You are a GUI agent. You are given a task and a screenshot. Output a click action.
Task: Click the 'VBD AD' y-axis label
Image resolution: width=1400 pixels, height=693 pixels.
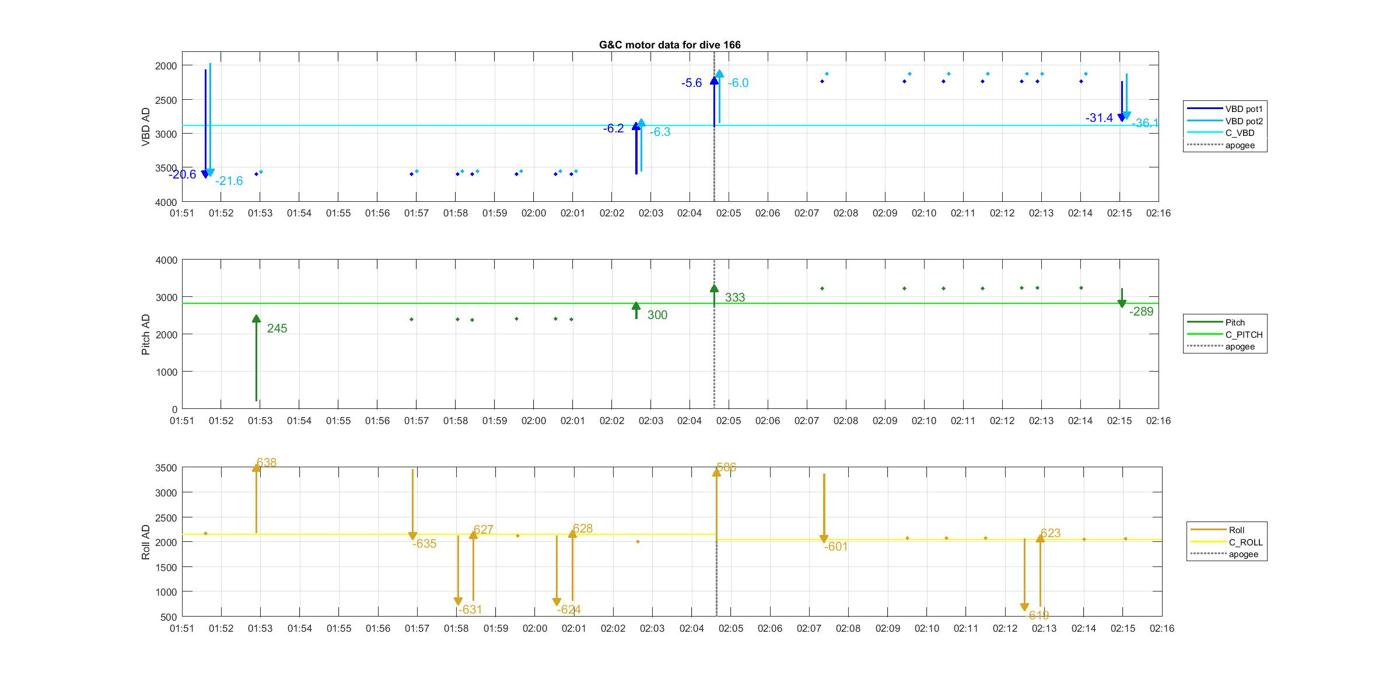click(x=146, y=126)
